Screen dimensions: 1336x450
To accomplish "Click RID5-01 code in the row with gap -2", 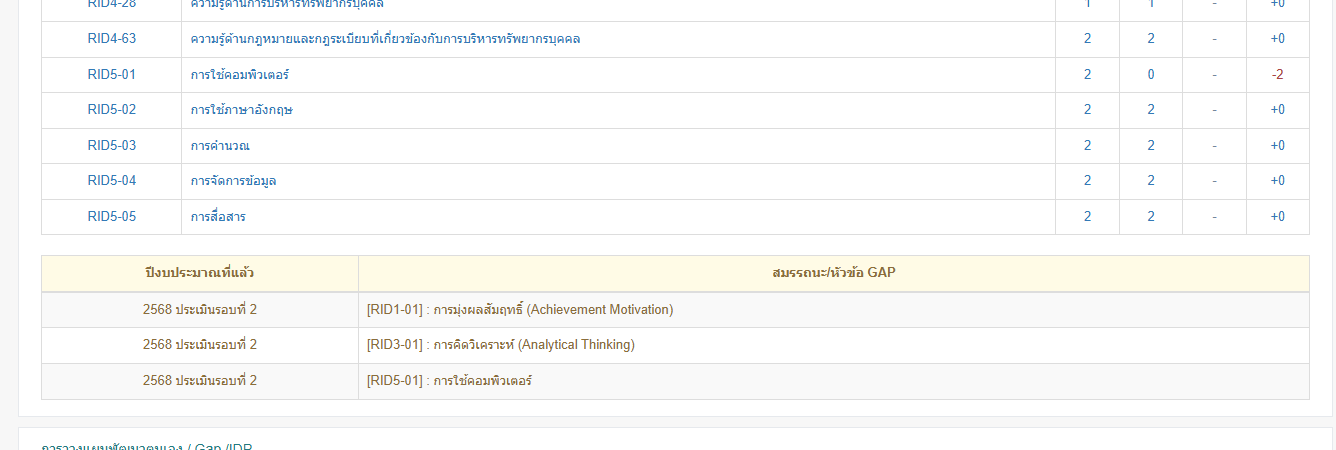I will tap(111, 75).
